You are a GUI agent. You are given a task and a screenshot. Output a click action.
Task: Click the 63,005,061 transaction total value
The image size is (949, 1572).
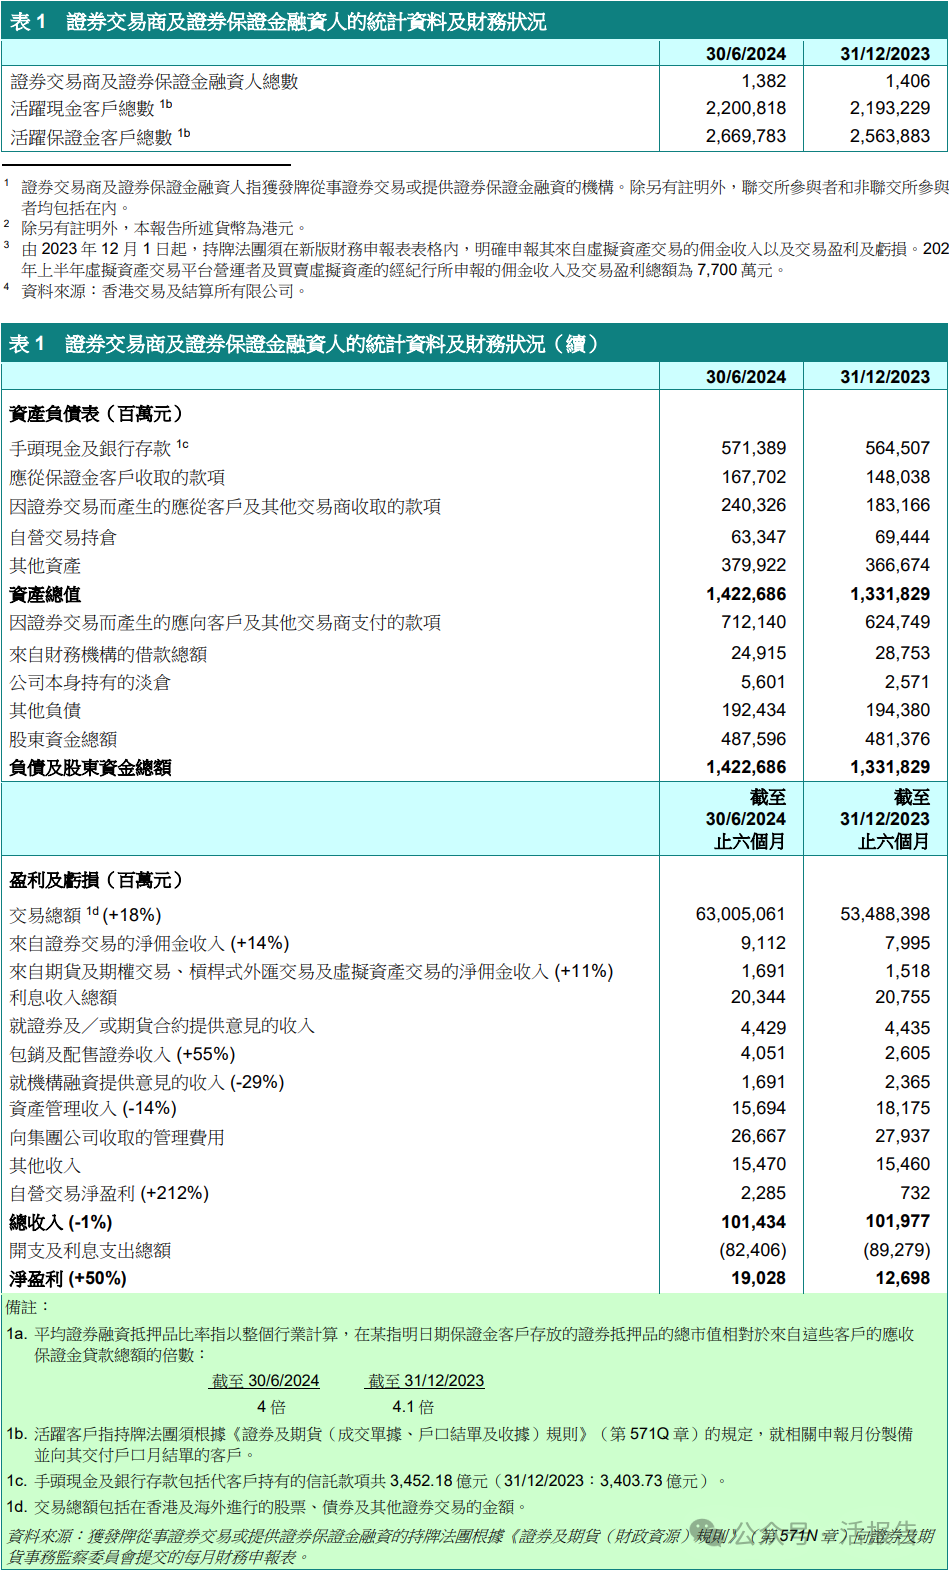(740, 914)
